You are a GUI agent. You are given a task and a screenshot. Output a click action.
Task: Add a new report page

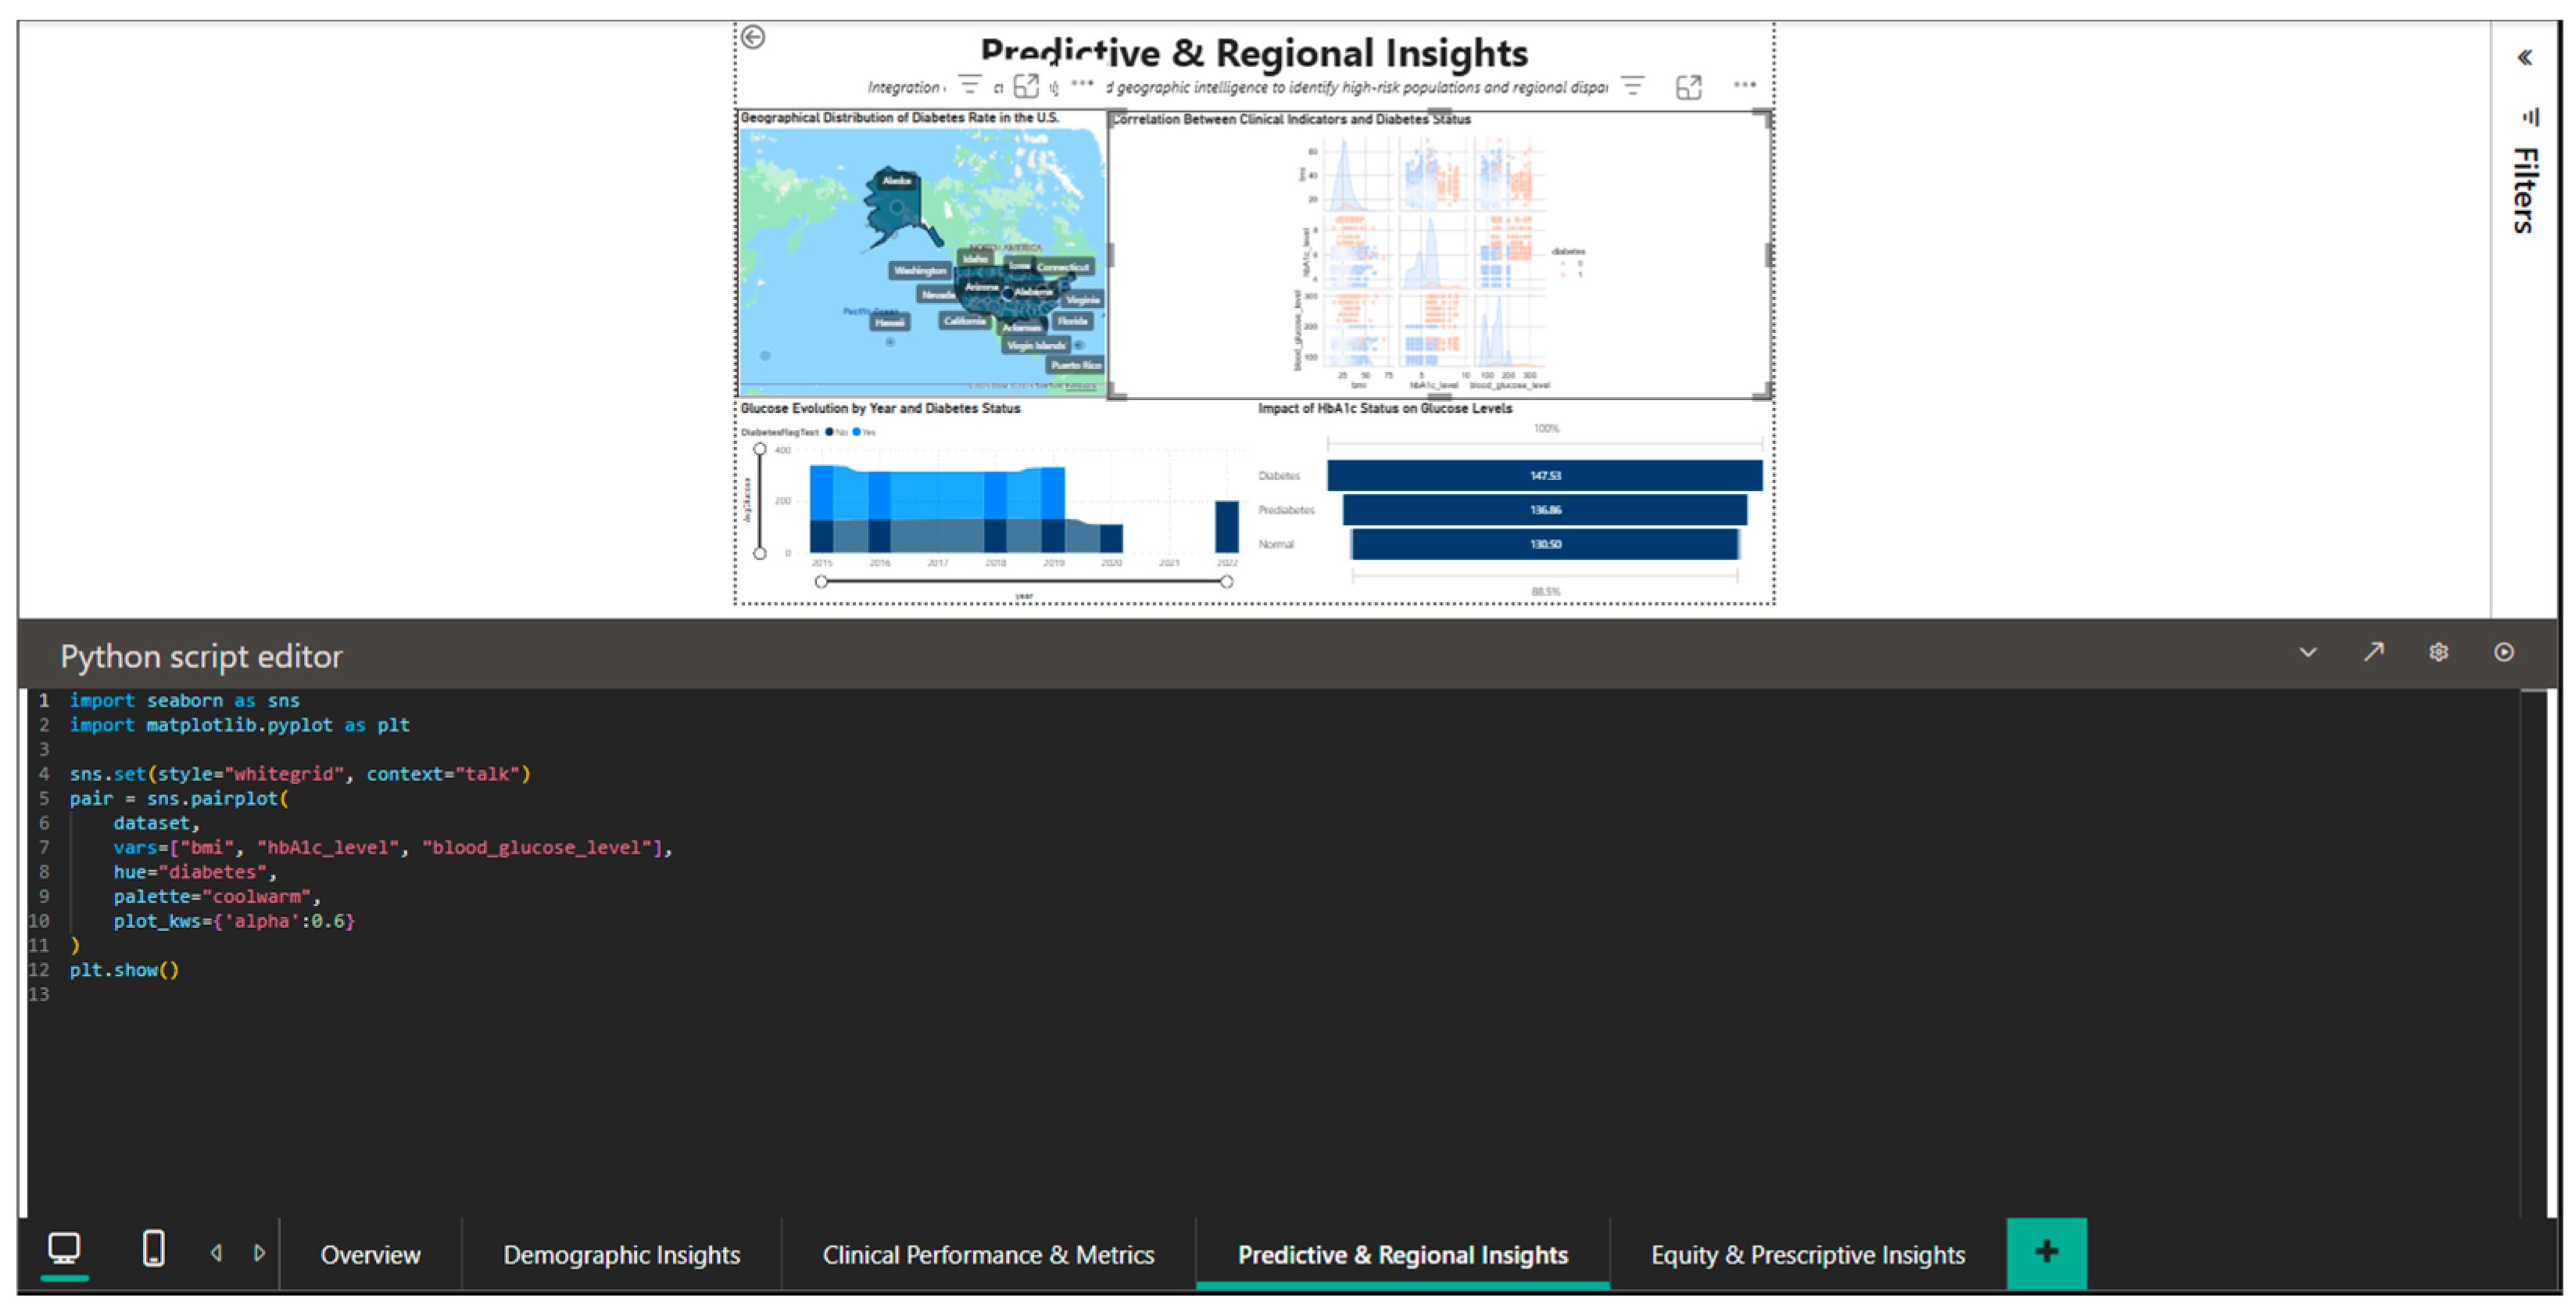coord(2046,1252)
